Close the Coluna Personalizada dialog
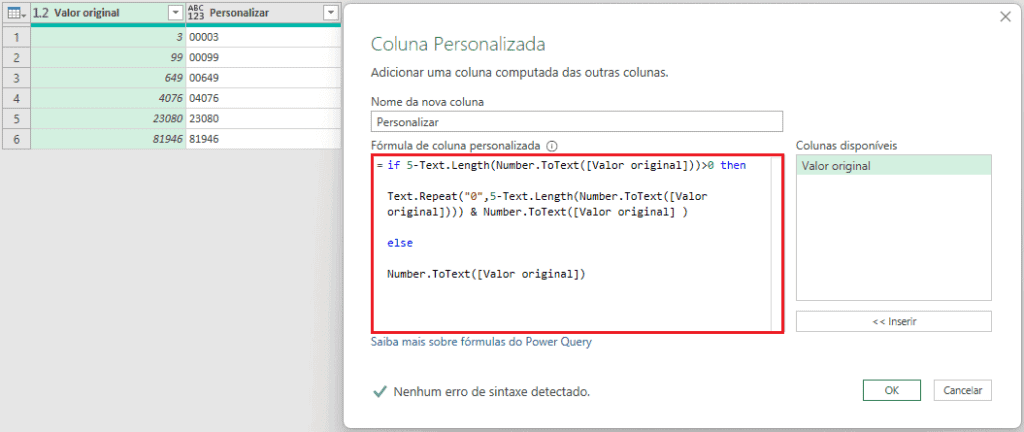 coord(1005,18)
